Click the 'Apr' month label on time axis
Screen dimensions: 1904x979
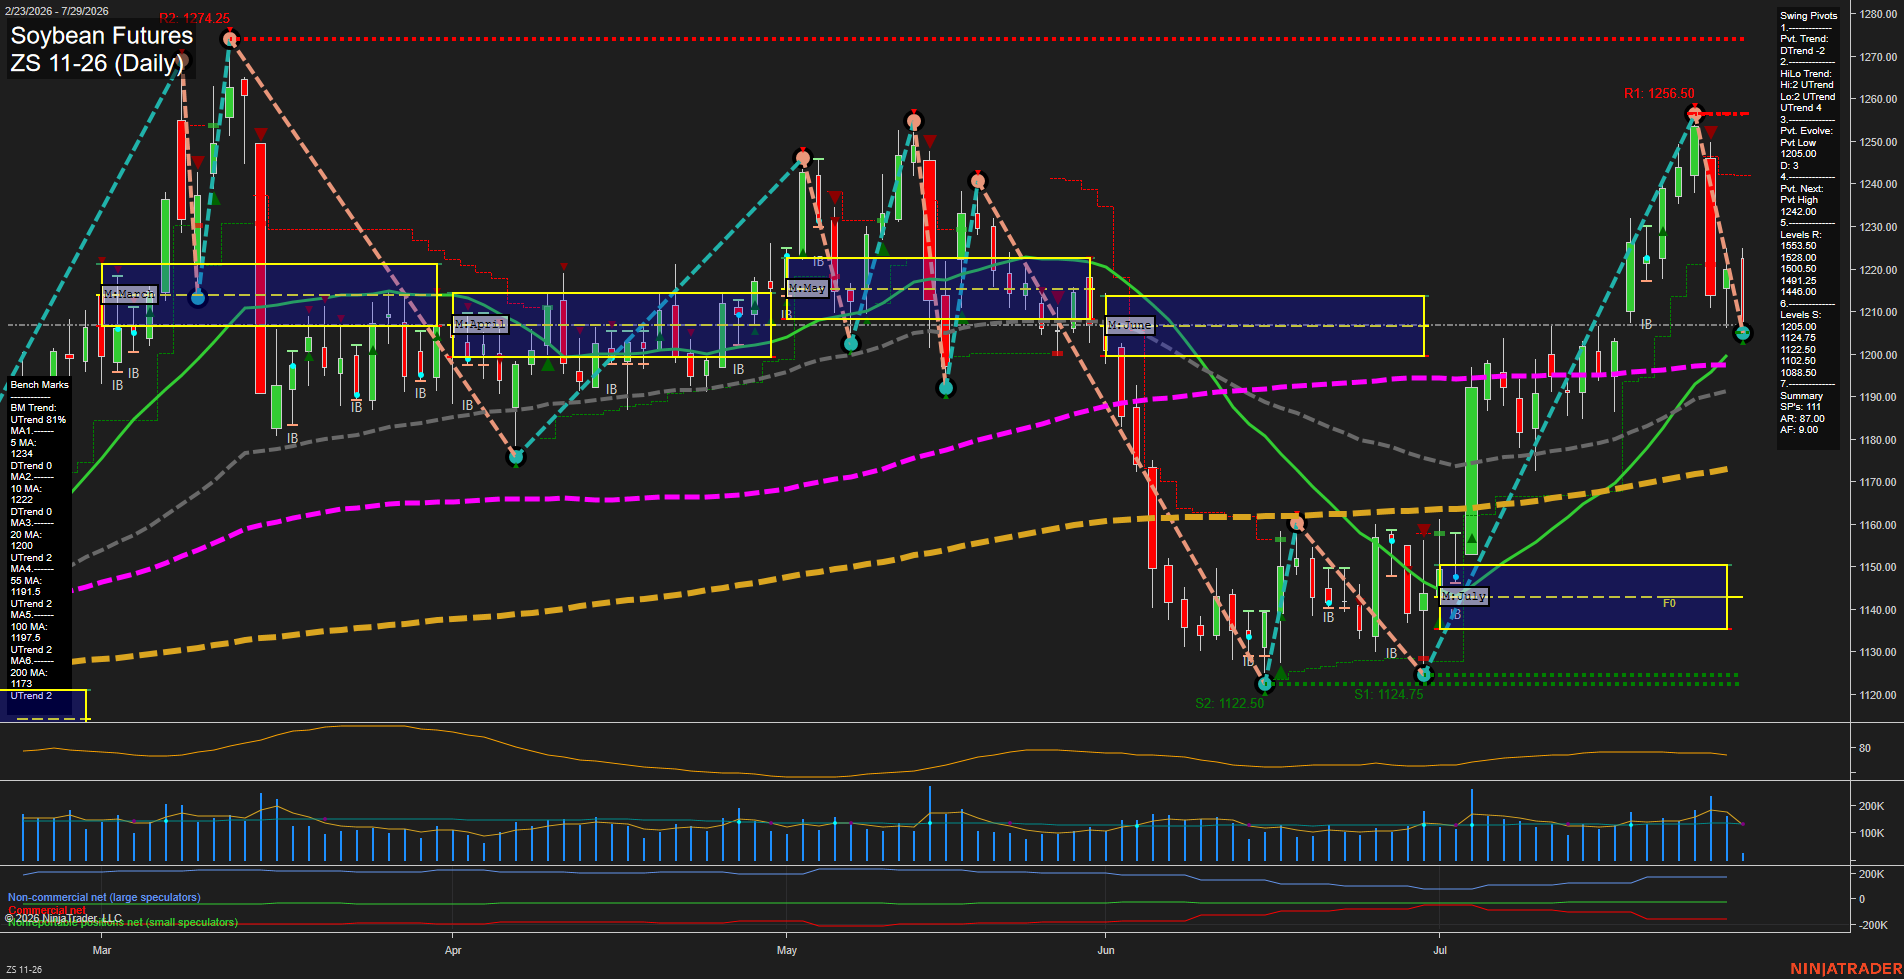[453, 950]
